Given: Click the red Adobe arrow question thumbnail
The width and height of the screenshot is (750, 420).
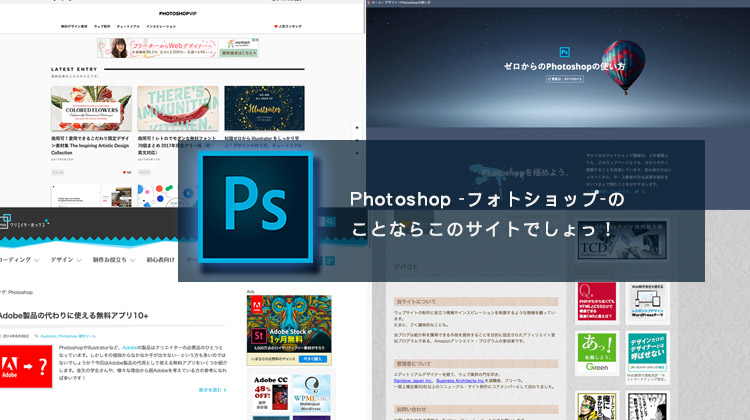Looking at the screenshot, I should click(26, 366).
